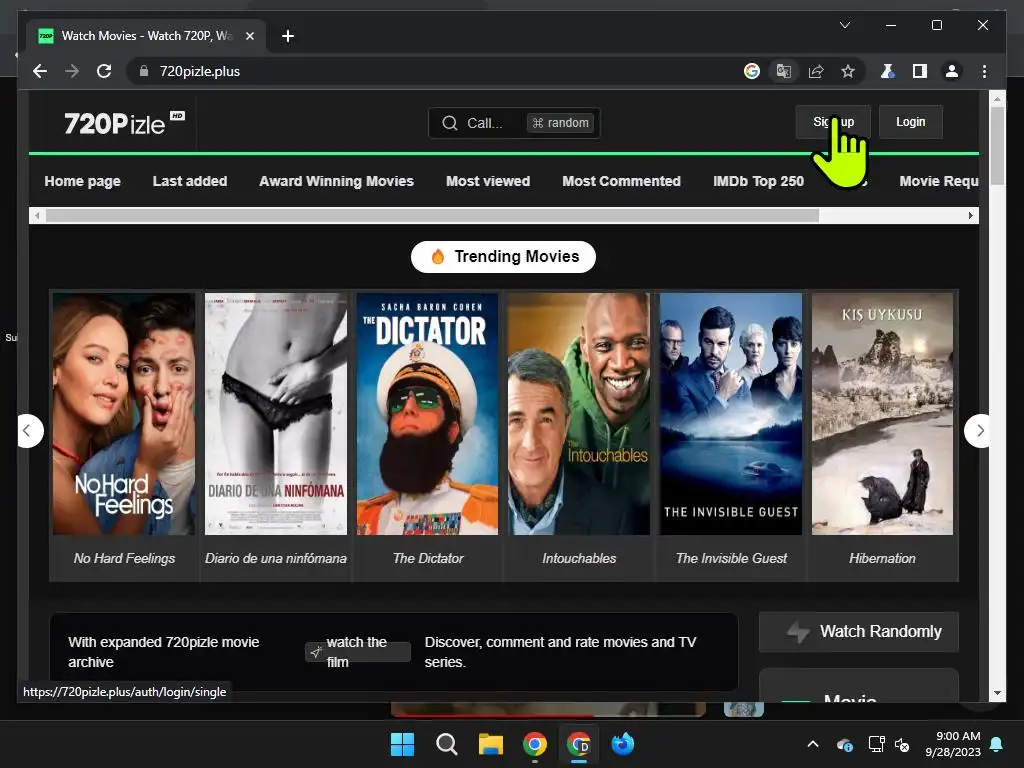Click the translate page icon
The image size is (1024, 768).
tap(784, 71)
